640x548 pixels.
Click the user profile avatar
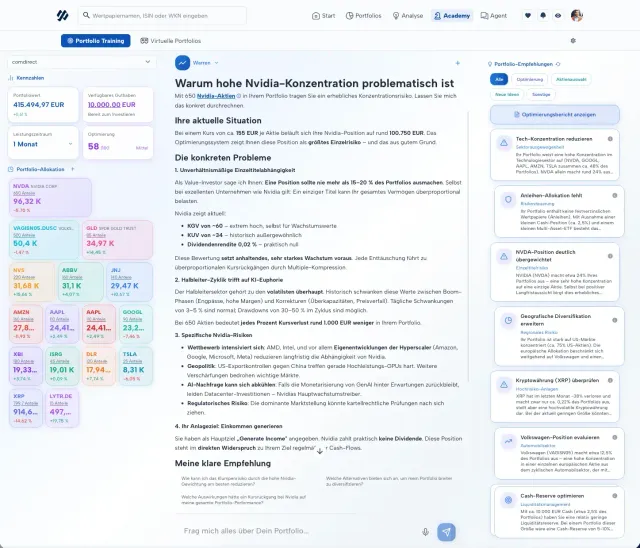[577, 16]
